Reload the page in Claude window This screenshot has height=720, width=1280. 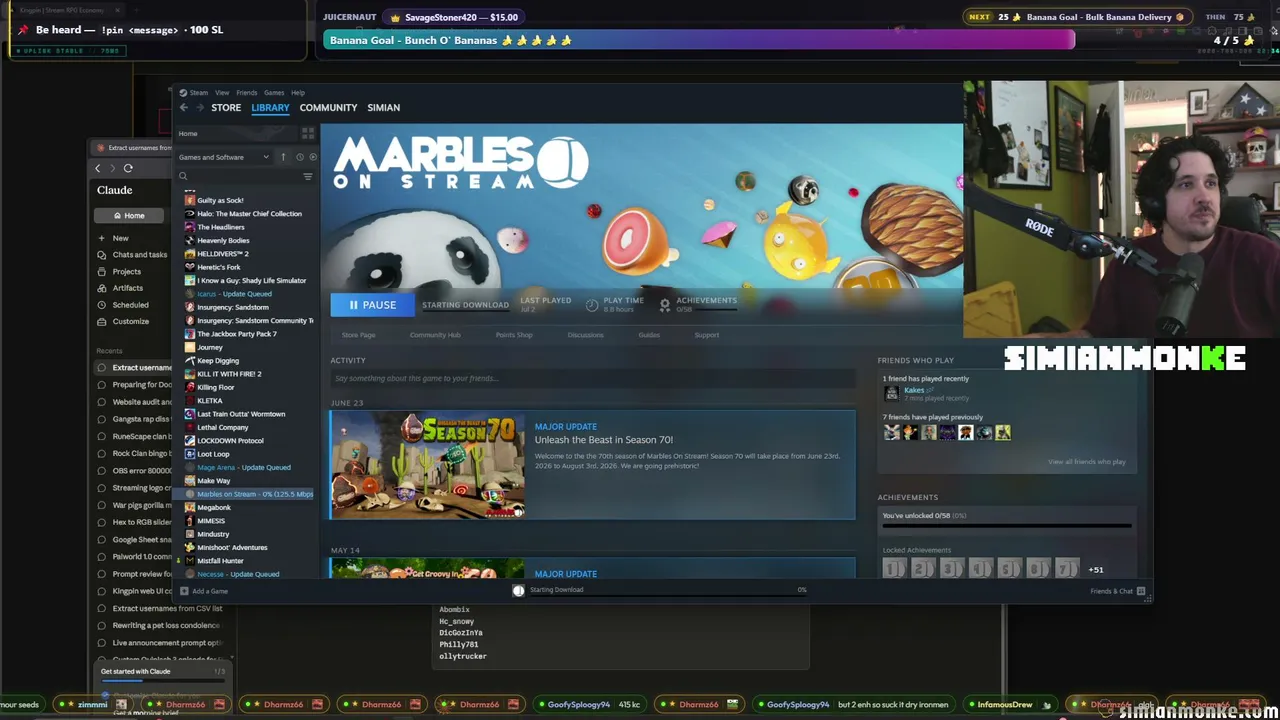pos(128,168)
